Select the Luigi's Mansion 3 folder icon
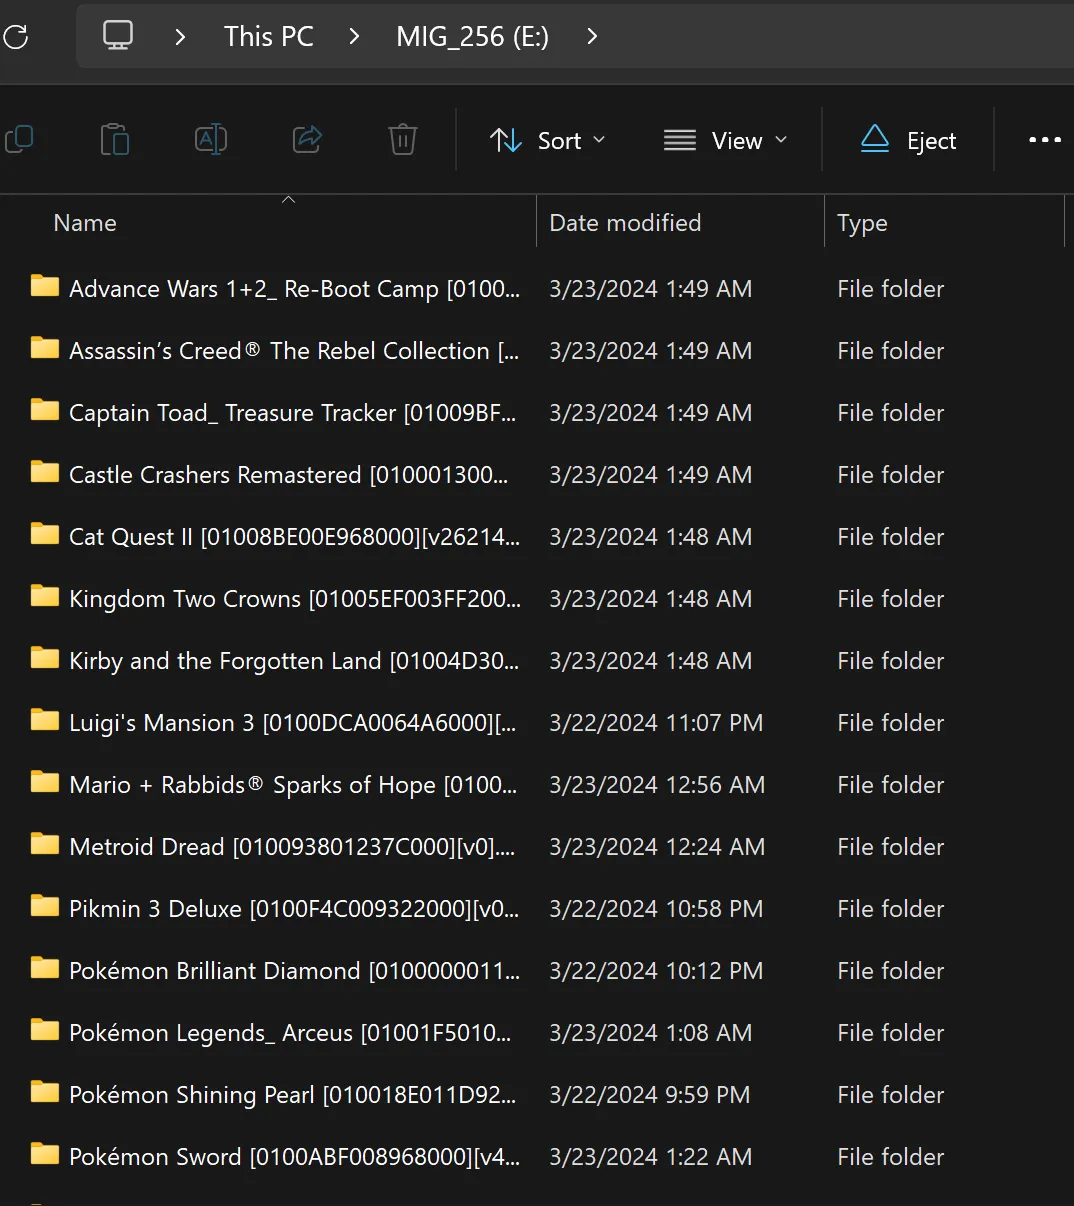 click(x=44, y=721)
